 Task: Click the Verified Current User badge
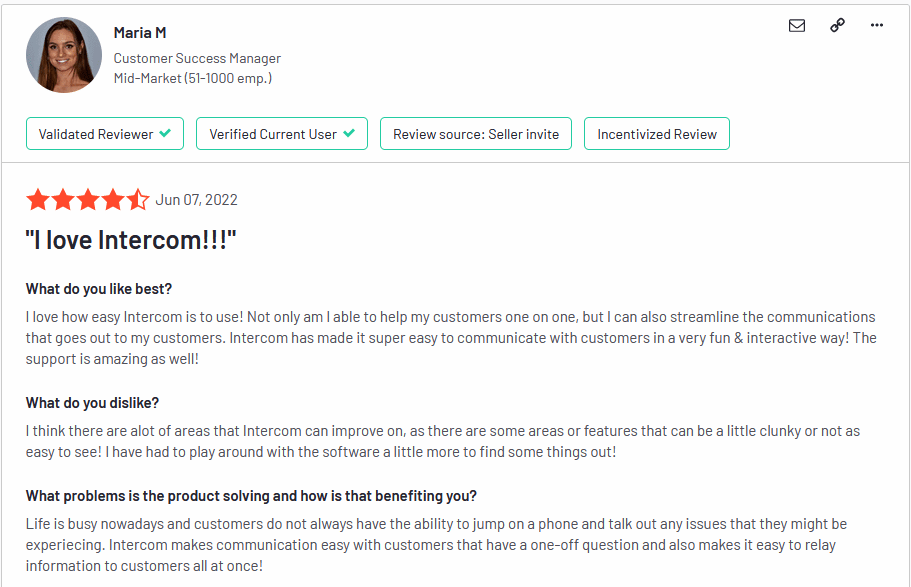[x=282, y=134]
